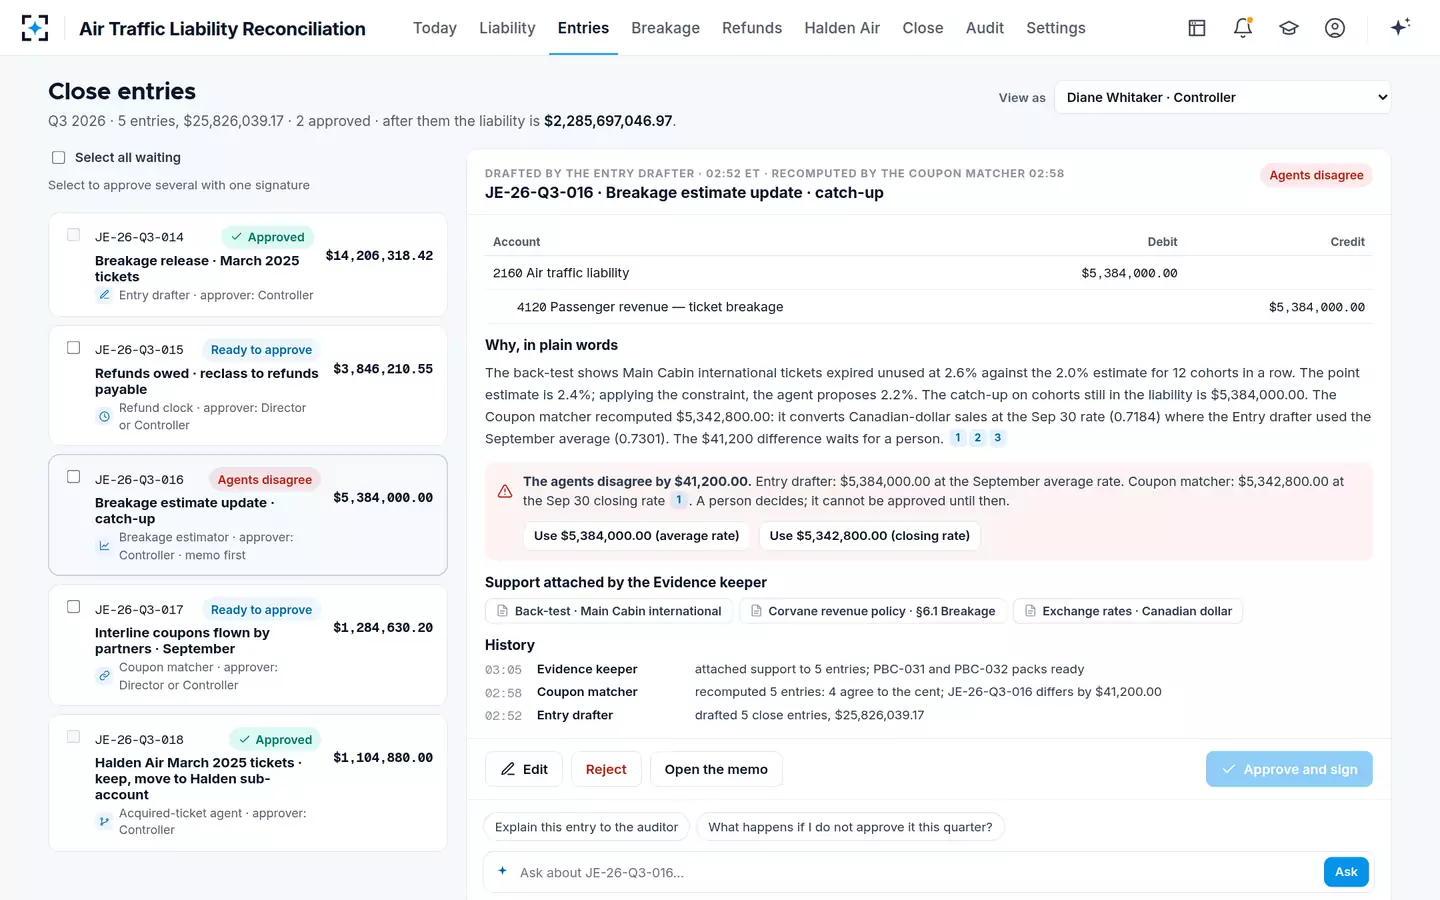
Task: Open citation 2 in the explanation
Action: (978, 438)
